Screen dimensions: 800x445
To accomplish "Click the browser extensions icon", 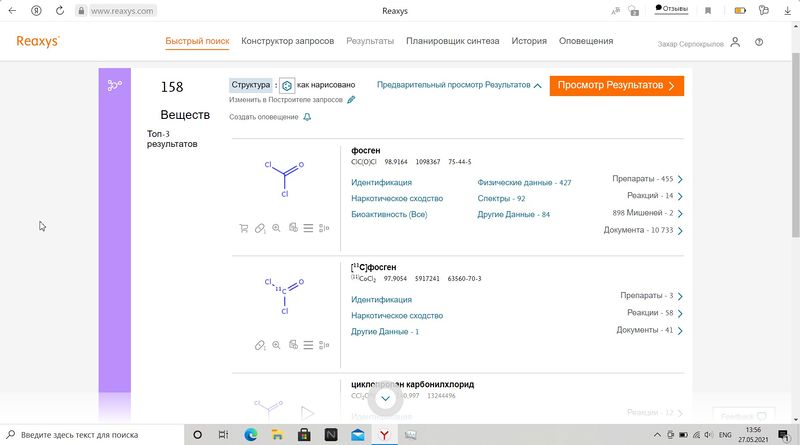I will point(763,10).
